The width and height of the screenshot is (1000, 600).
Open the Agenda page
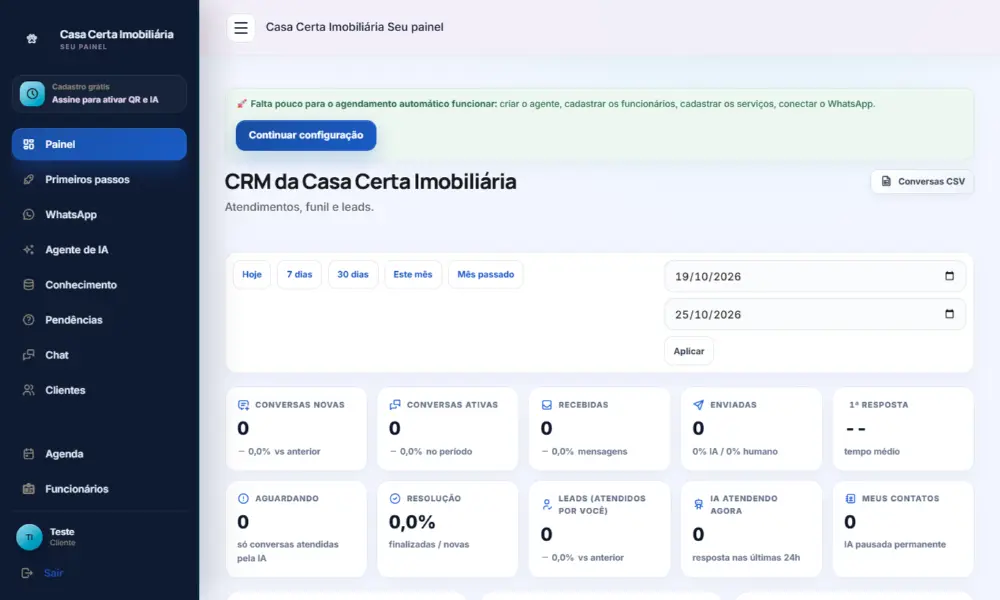(x=99, y=453)
